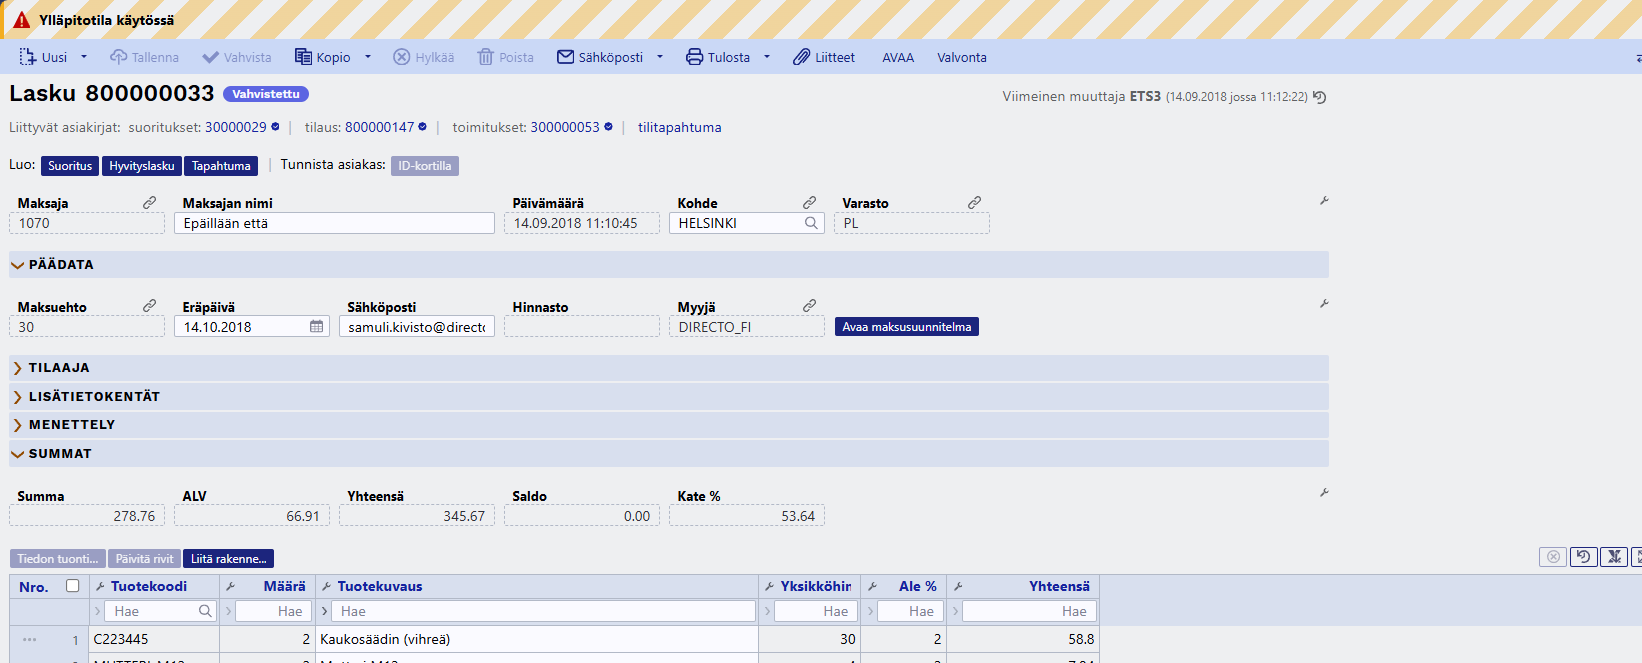Open linked order 800000147
Image resolution: width=1642 pixels, height=663 pixels.
379,127
